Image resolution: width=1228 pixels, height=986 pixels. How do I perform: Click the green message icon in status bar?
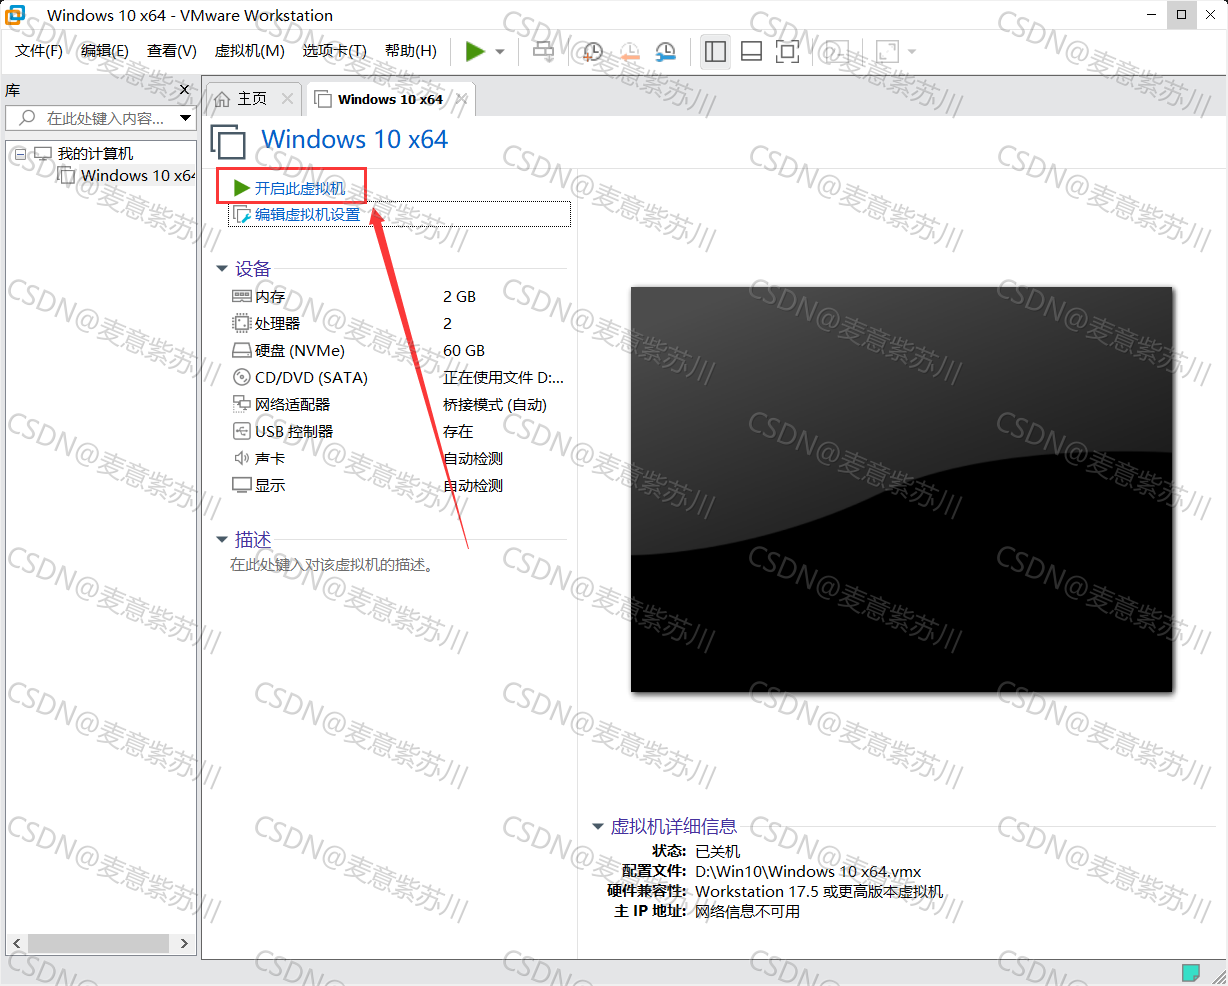(x=1191, y=972)
